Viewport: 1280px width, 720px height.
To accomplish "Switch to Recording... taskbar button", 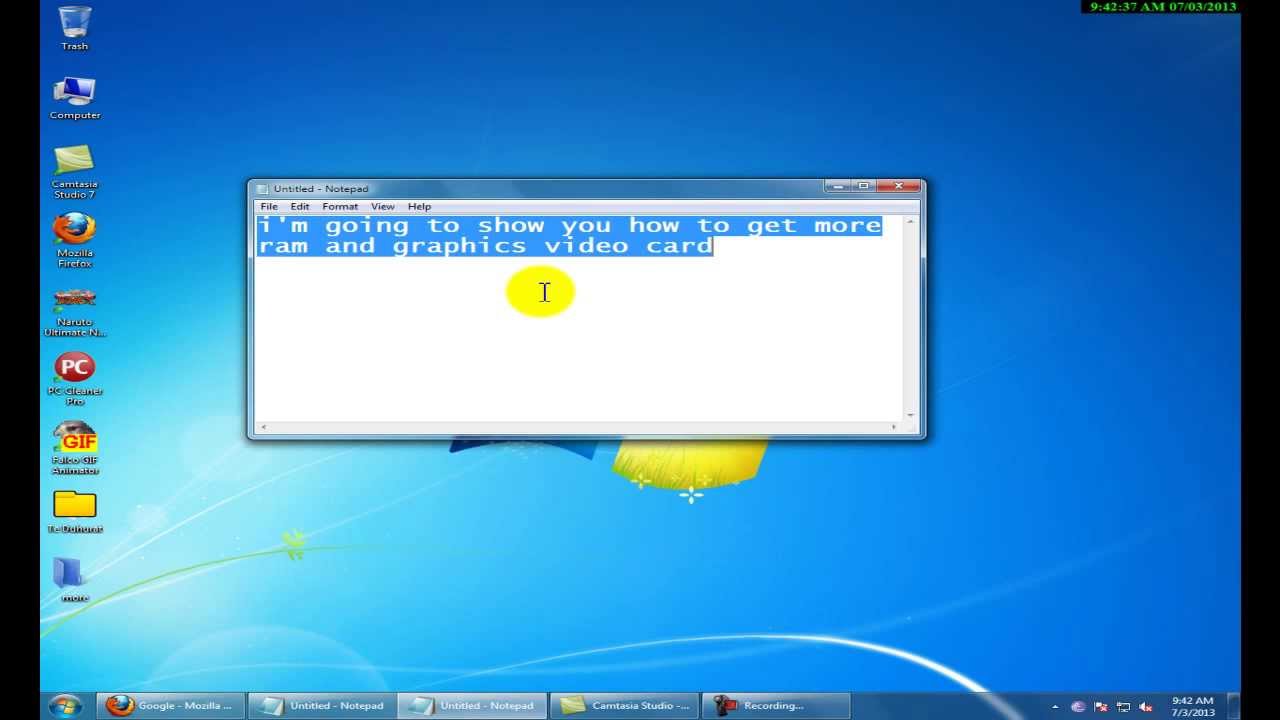I will point(775,705).
